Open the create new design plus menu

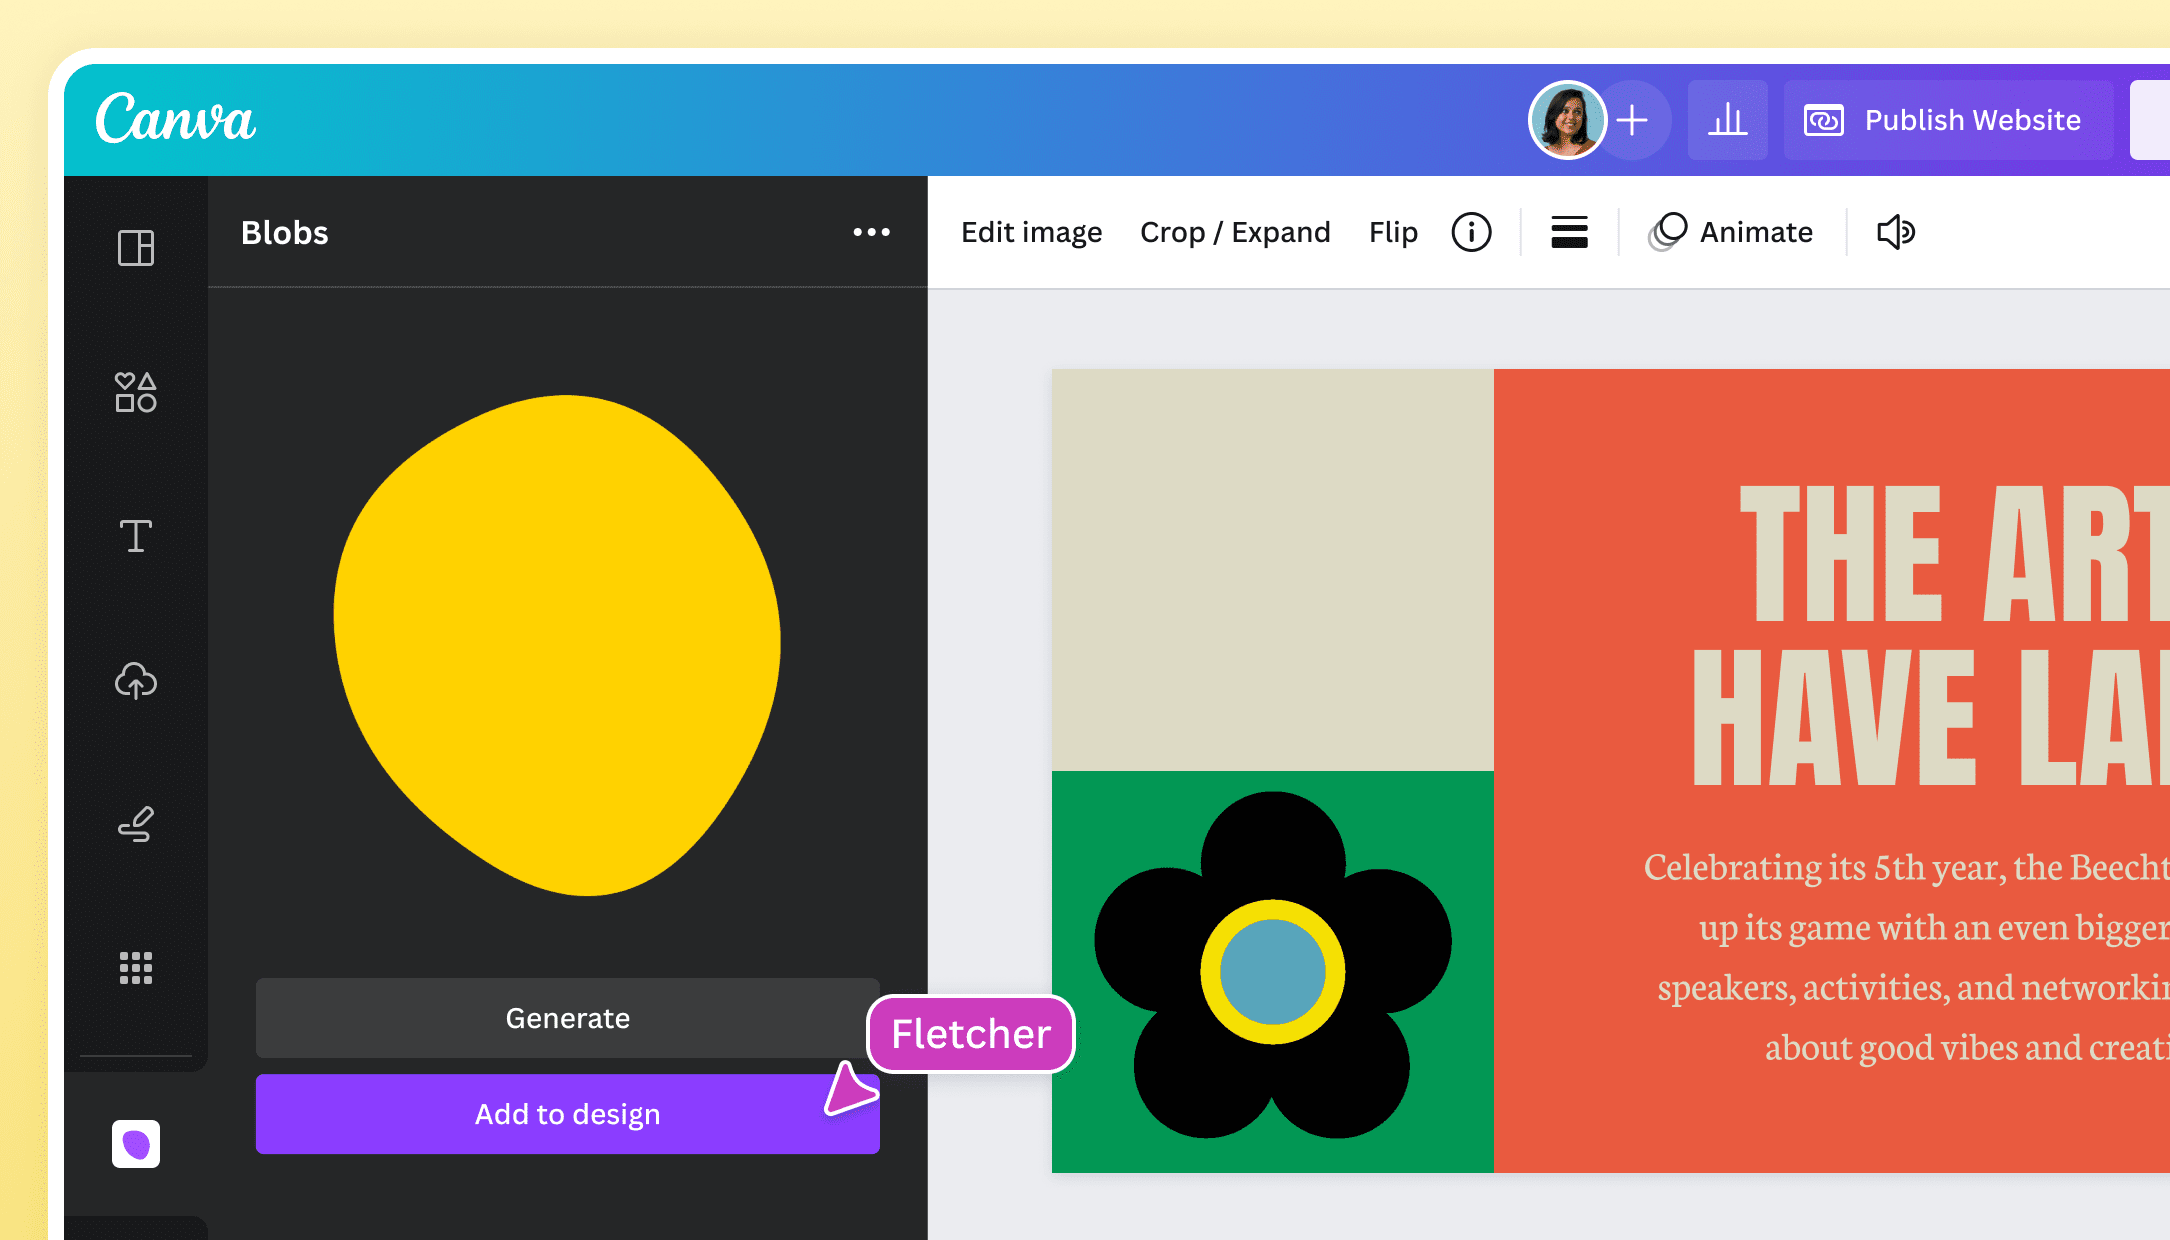pos(1632,120)
